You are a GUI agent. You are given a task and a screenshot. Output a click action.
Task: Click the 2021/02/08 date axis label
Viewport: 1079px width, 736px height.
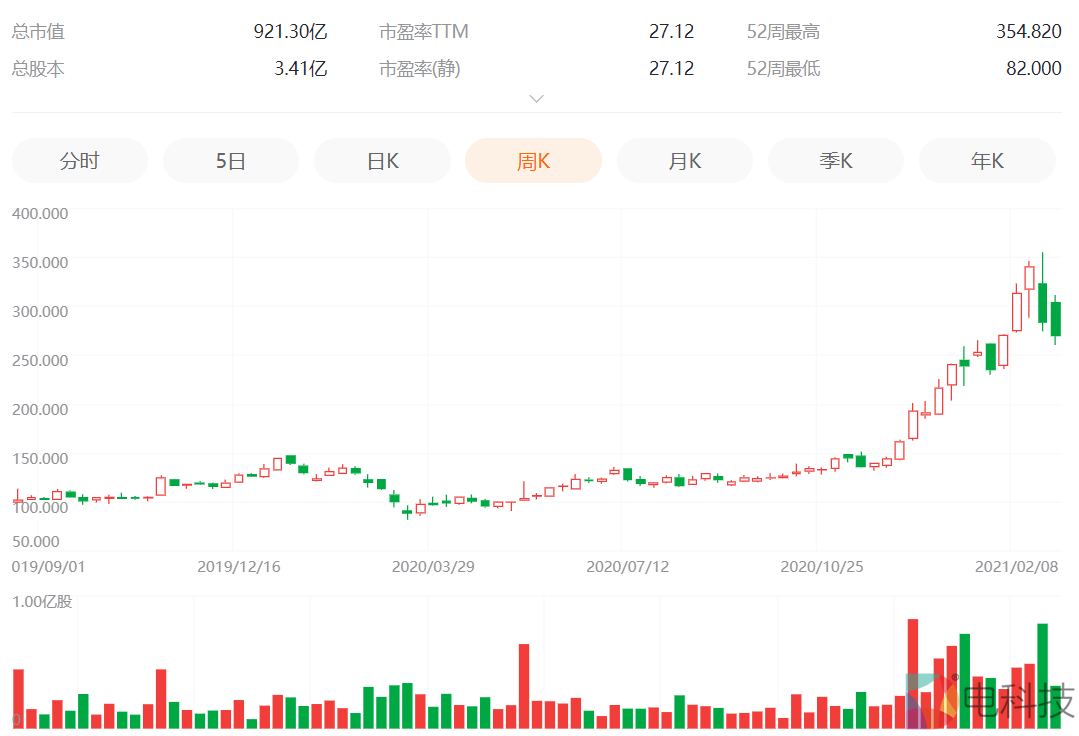click(1016, 567)
